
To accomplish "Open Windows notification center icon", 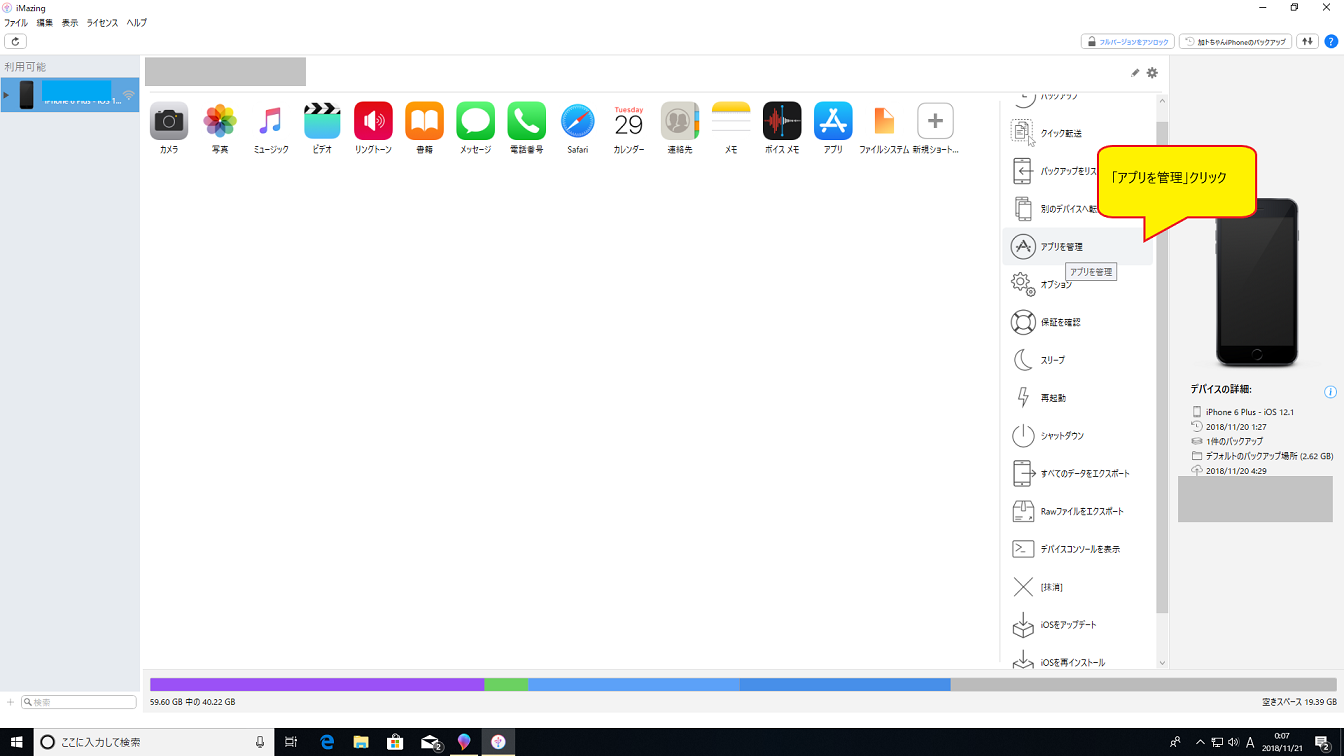I will tap(1322, 742).
